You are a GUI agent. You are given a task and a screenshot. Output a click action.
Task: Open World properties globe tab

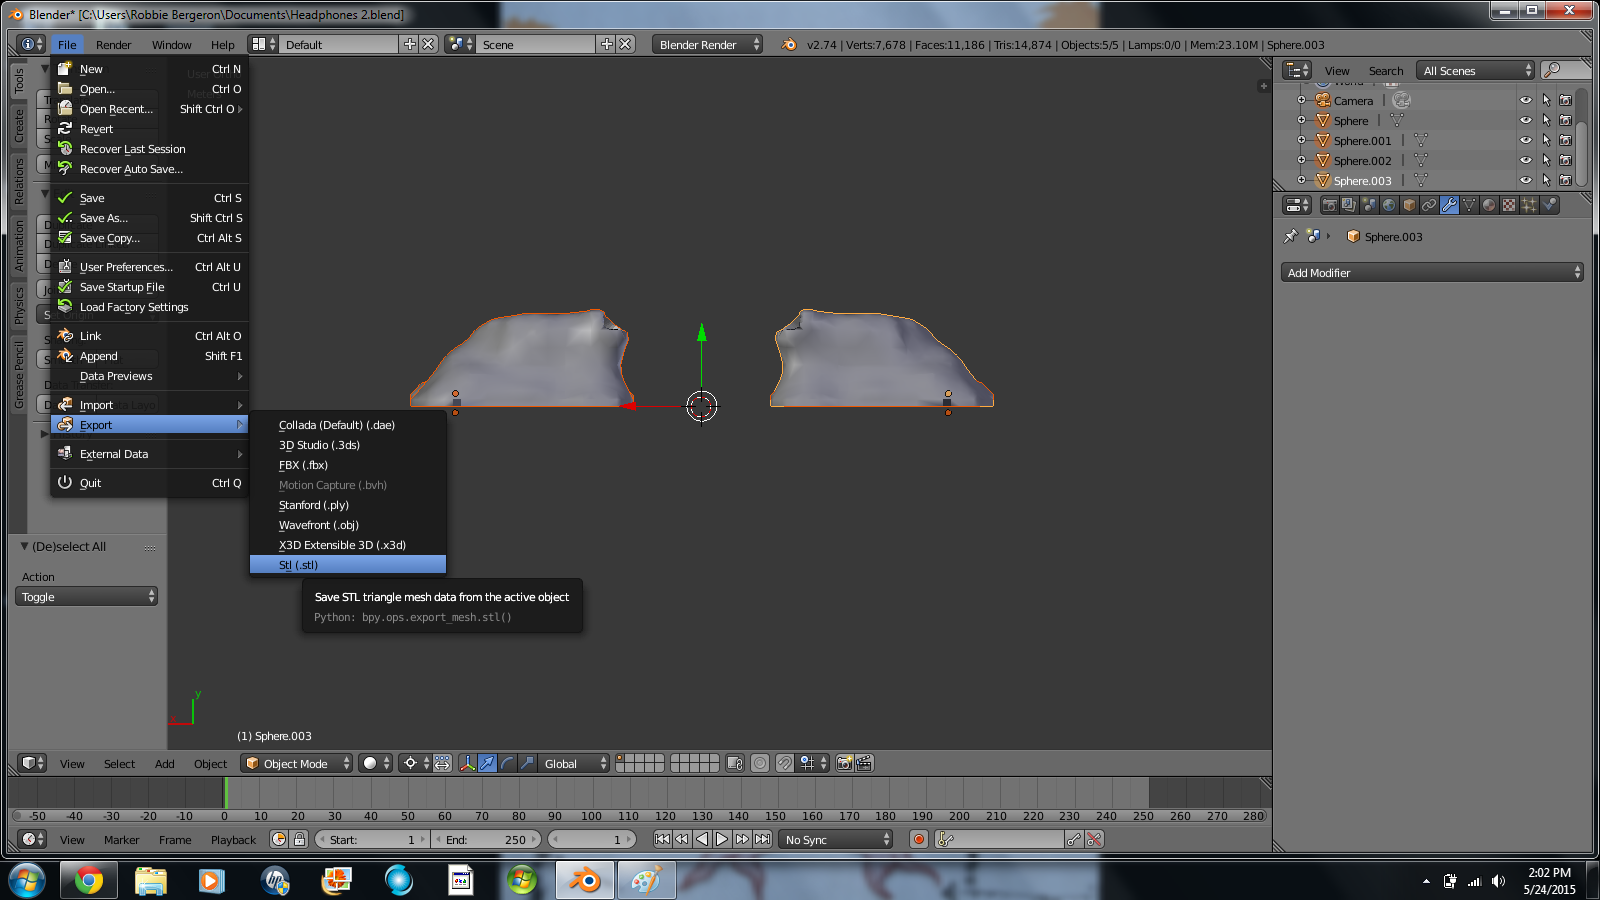(x=1389, y=205)
